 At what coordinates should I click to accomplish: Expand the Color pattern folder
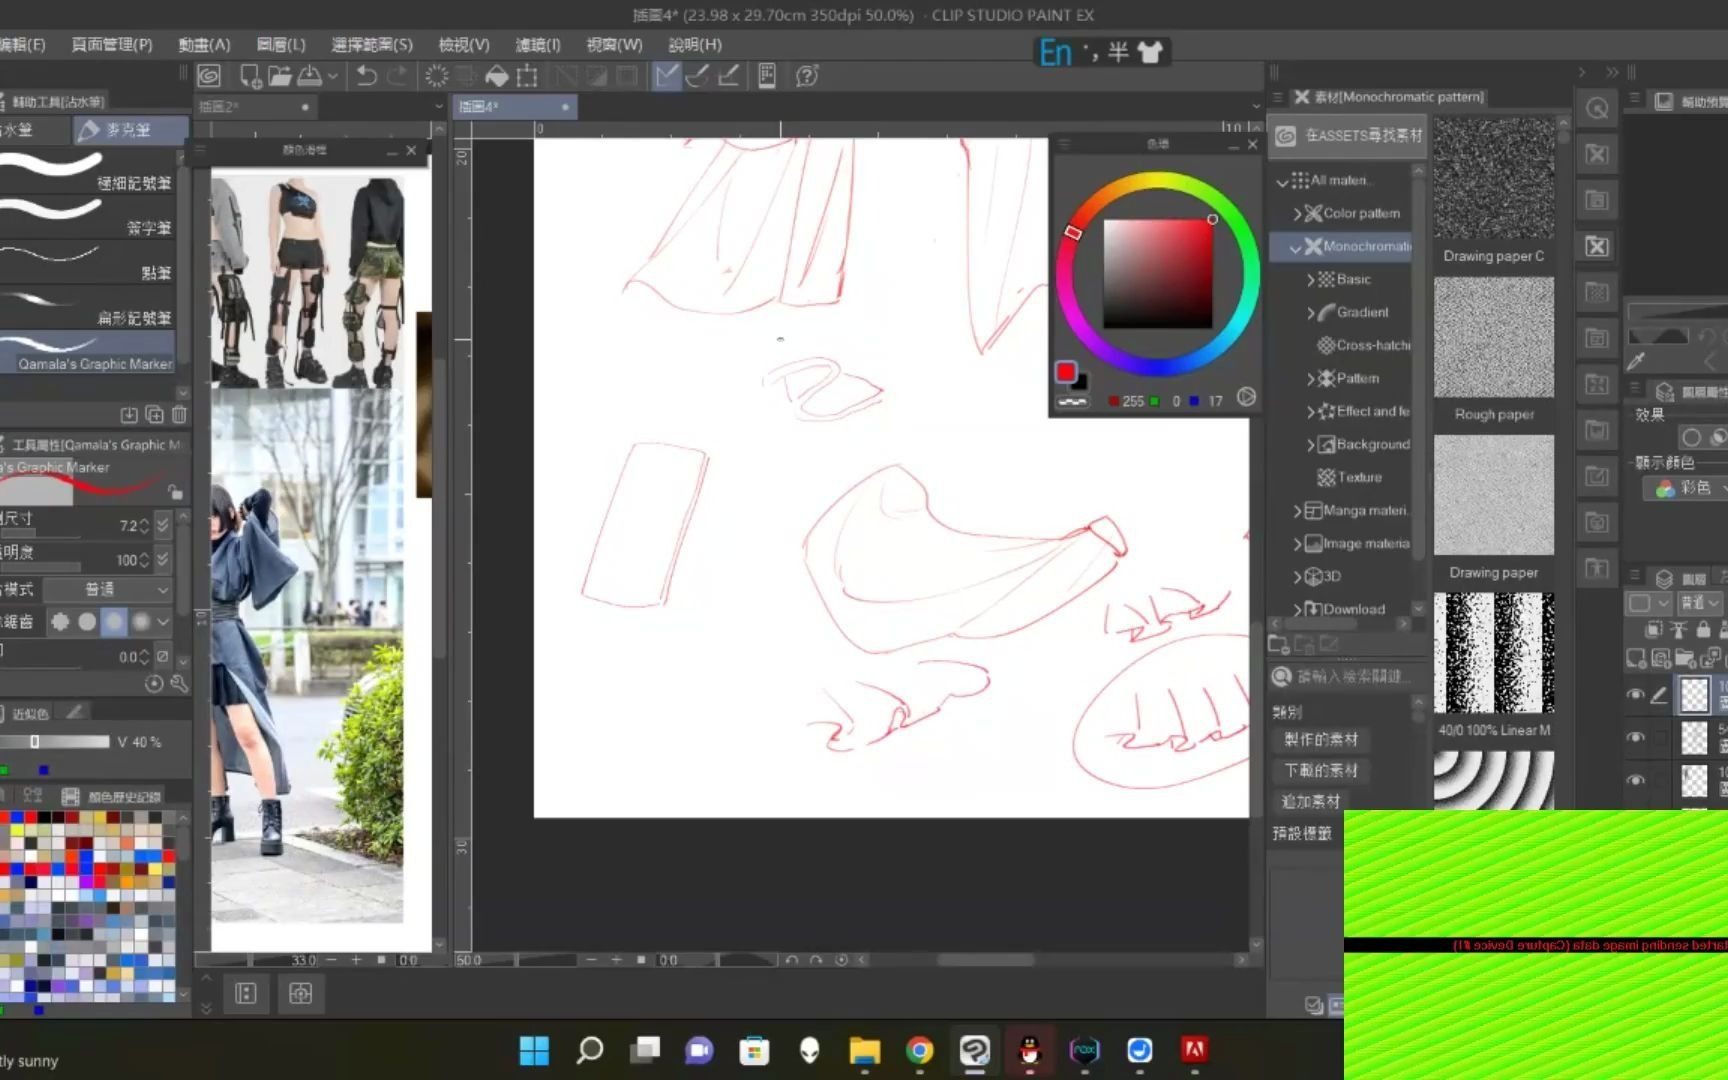click(1297, 213)
